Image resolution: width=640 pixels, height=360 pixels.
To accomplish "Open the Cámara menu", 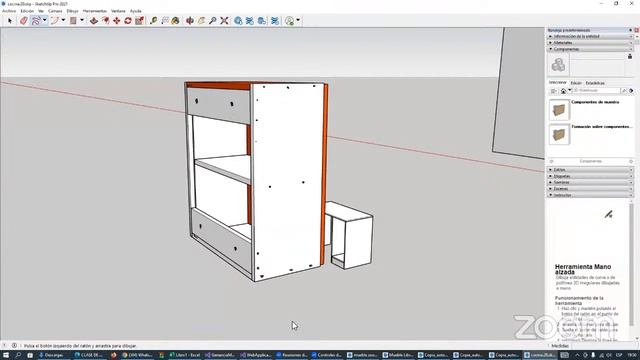I will point(55,11).
